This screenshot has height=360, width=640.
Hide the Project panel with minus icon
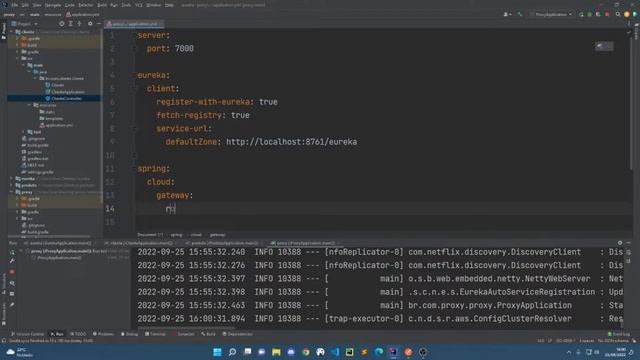point(99,24)
